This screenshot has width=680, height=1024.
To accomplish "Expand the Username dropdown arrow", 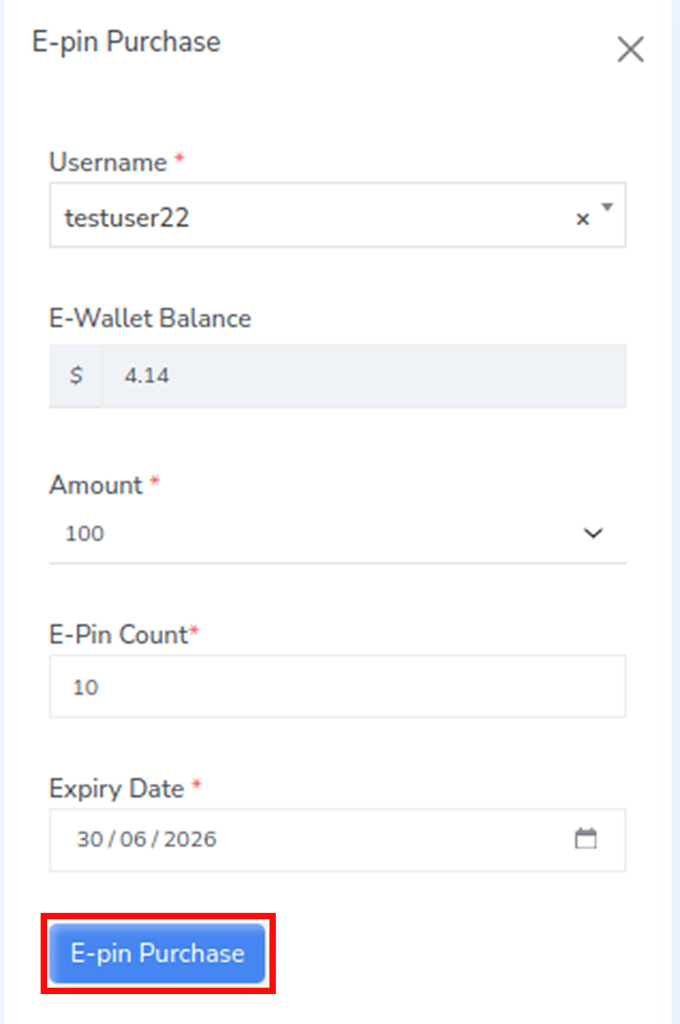I will pos(607,208).
